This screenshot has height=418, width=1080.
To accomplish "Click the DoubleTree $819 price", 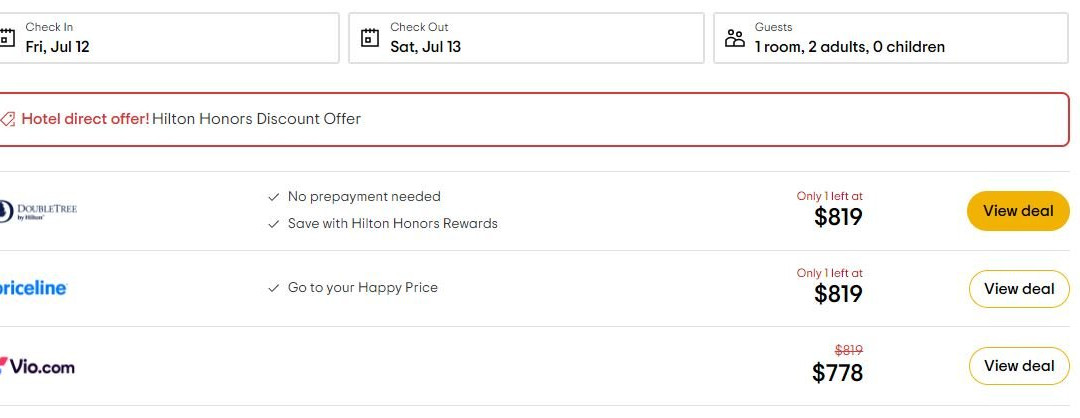I will click(x=837, y=216).
